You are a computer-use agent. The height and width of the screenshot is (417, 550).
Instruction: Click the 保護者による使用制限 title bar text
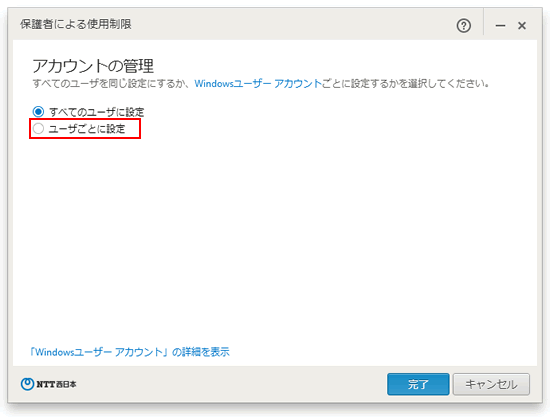(76, 24)
